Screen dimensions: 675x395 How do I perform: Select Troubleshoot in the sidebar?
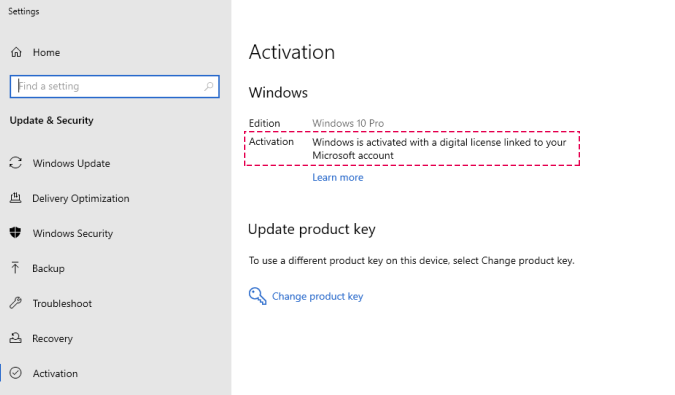(x=62, y=303)
